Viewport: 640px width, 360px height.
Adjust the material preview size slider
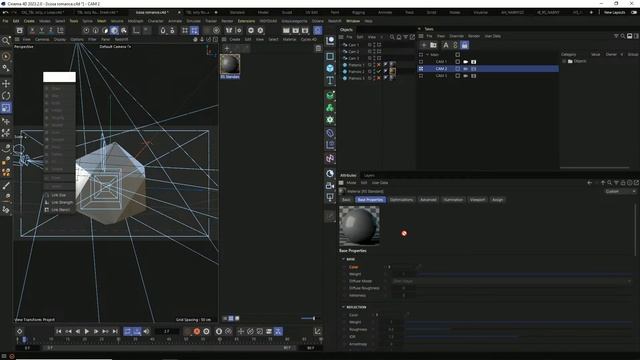pos(309,318)
